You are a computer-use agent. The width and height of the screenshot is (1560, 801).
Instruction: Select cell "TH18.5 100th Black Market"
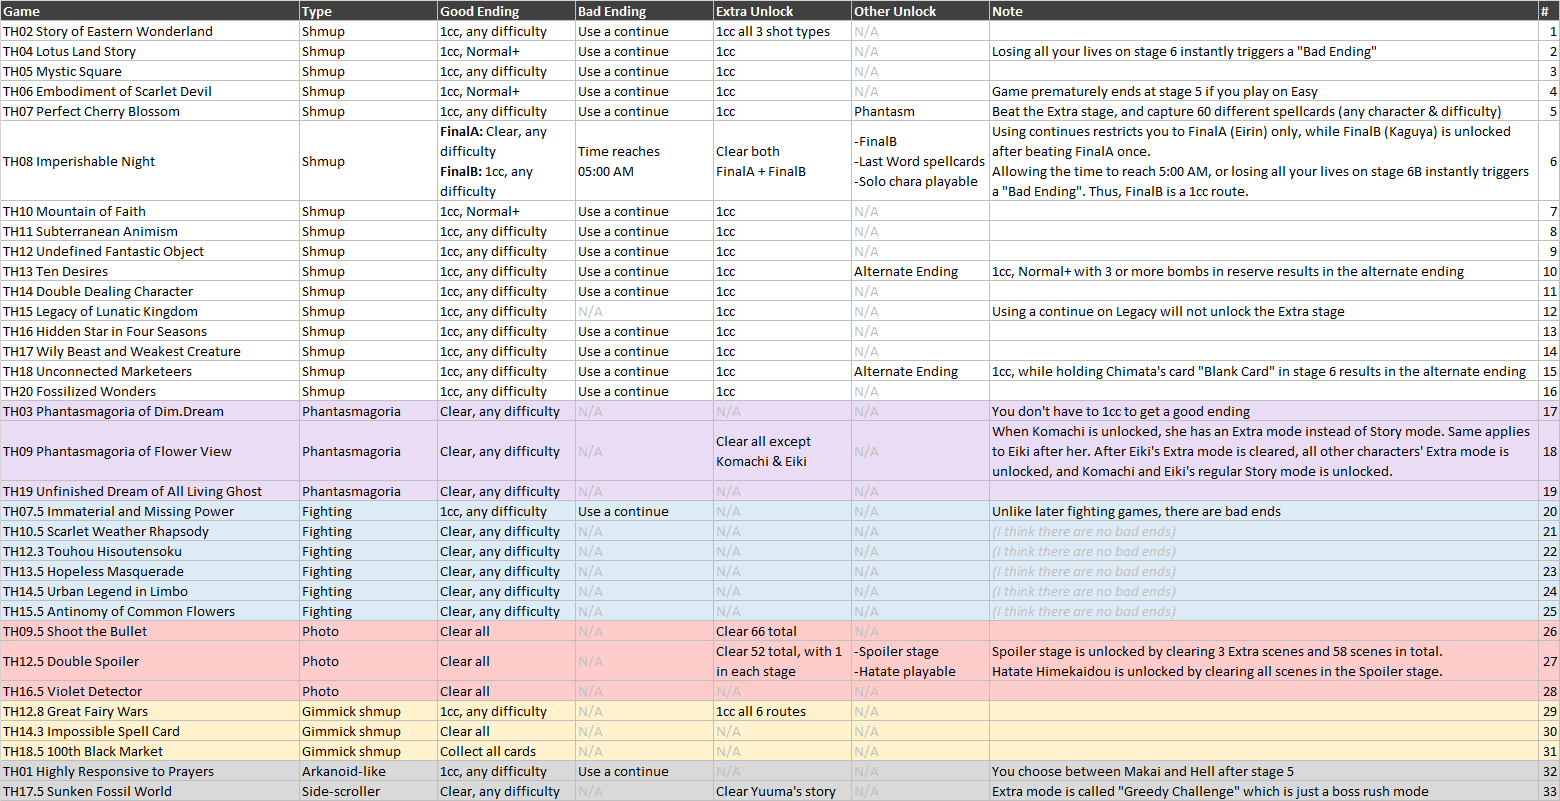coord(150,751)
